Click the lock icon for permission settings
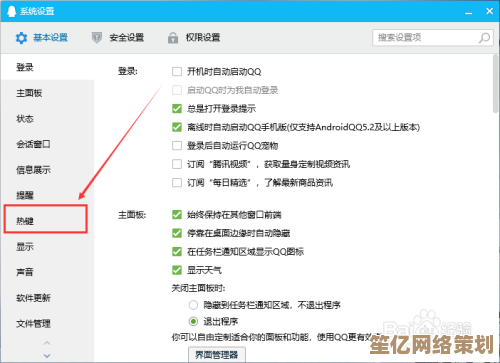Image resolution: width=500 pixels, height=363 pixels. coord(173,38)
